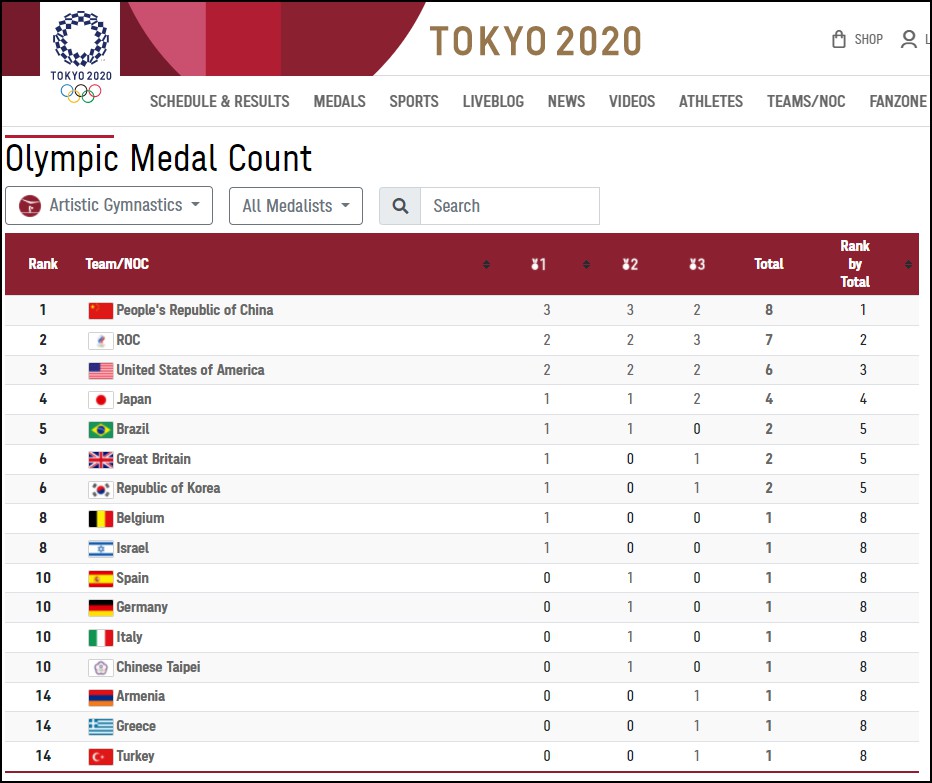Select the Great Britain team link

click(x=153, y=459)
